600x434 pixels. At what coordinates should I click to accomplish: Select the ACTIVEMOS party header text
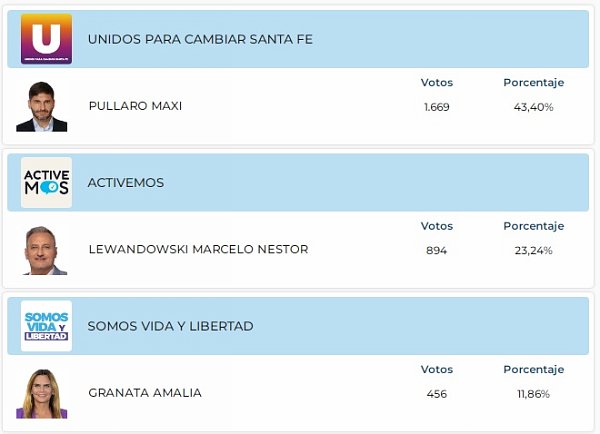126,183
